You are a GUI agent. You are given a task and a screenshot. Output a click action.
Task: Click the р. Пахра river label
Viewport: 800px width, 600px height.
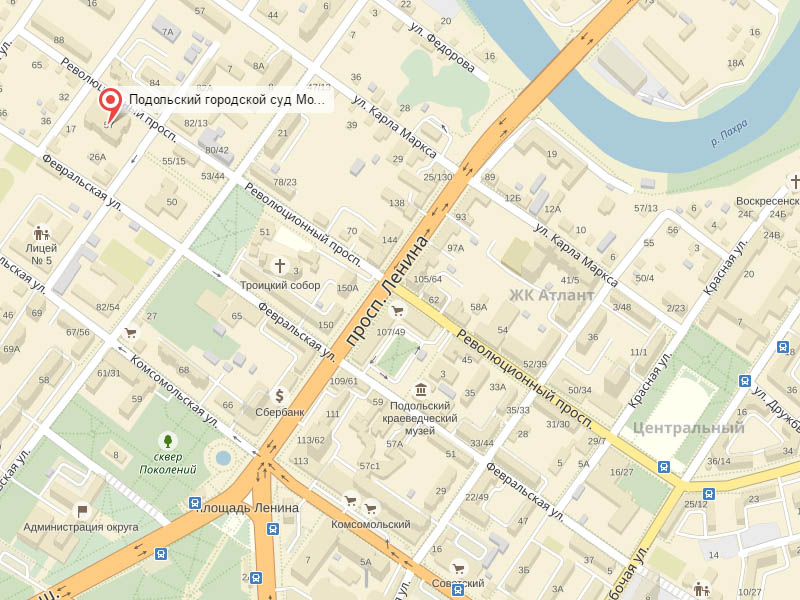point(730,133)
